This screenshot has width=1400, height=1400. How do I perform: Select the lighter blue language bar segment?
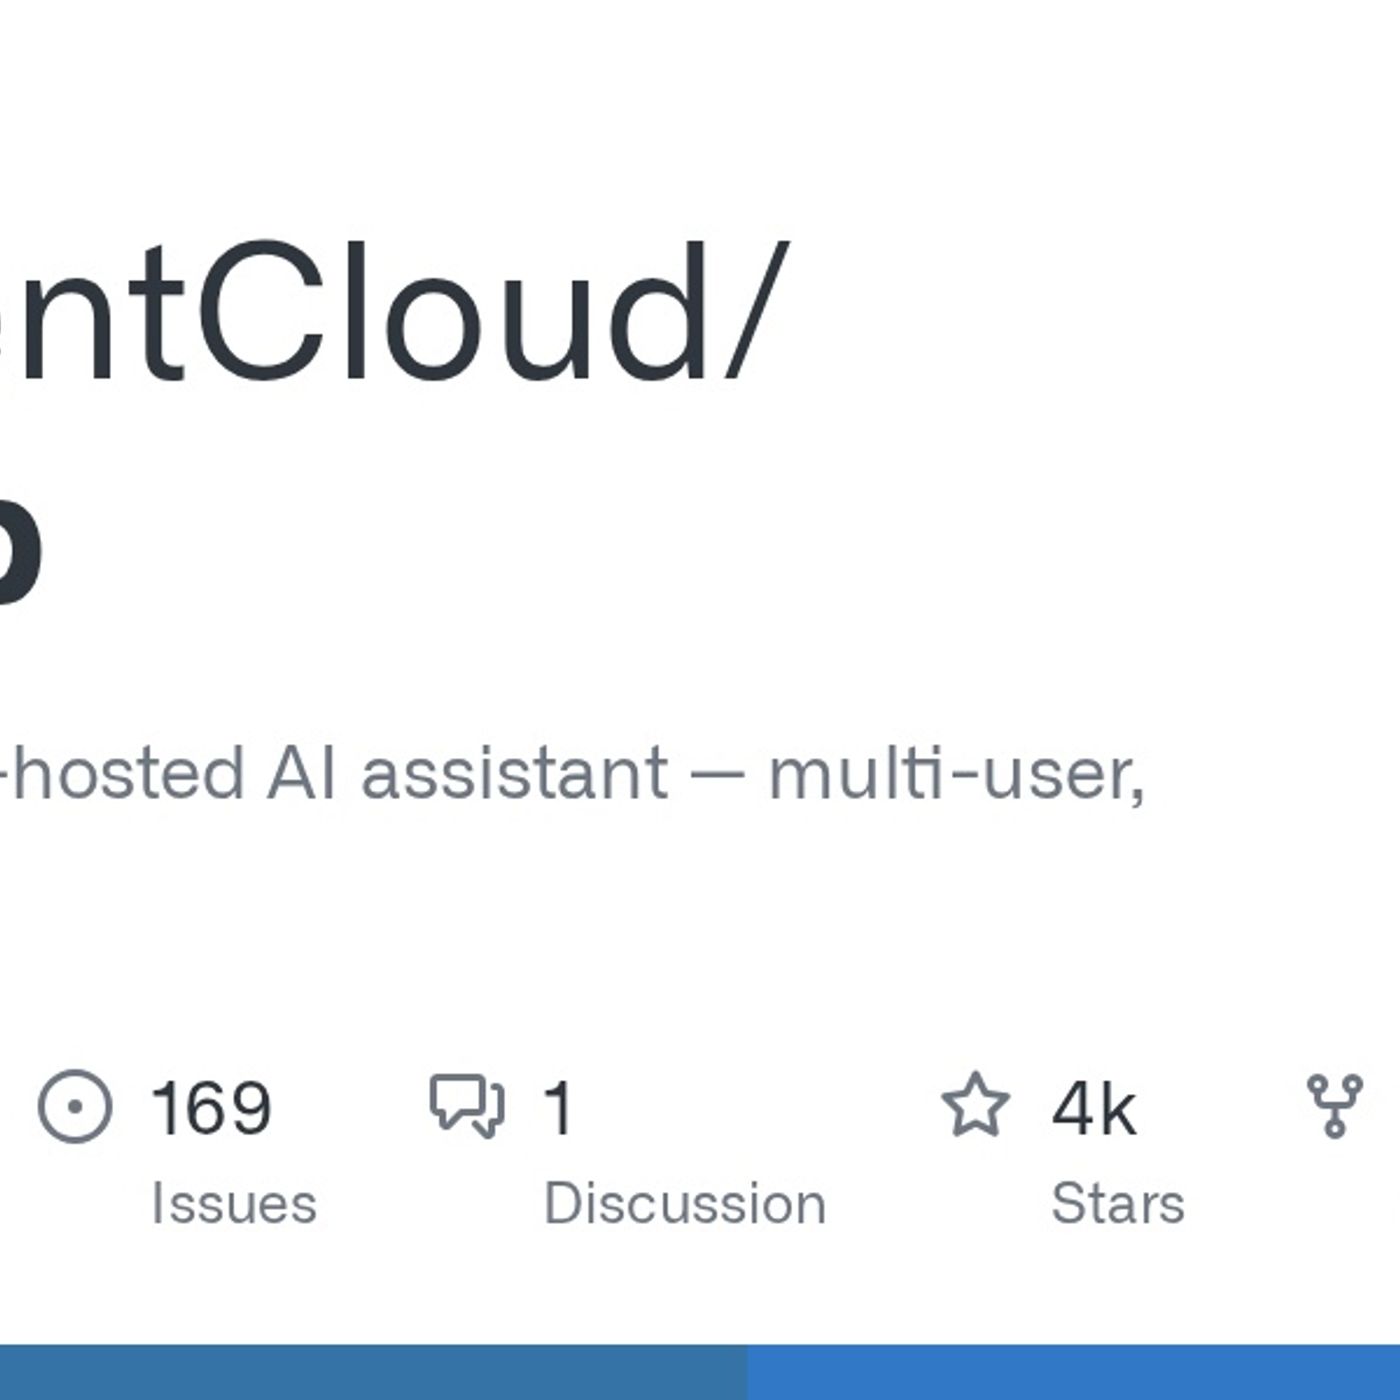pos(1073,1372)
